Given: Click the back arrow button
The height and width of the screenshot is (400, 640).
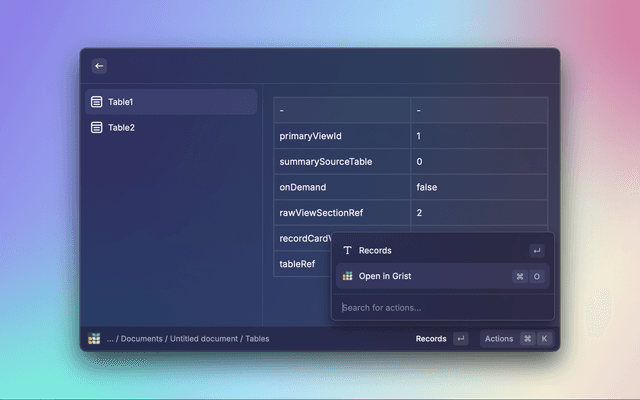Looking at the screenshot, I should 99,66.
